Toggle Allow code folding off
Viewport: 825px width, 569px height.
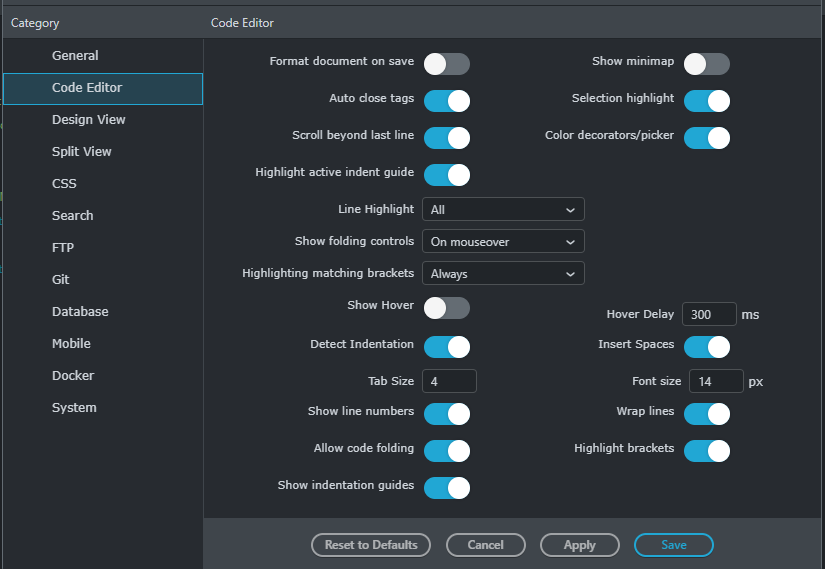(447, 451)
